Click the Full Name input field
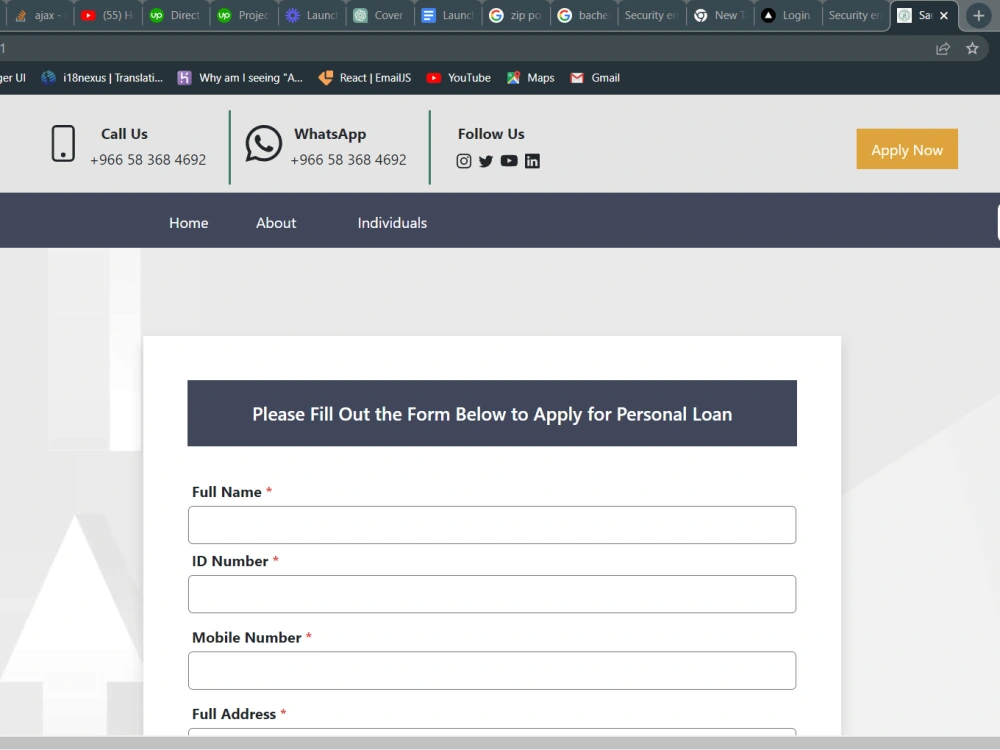1000x750 pixels. click(x=492, y=525)
